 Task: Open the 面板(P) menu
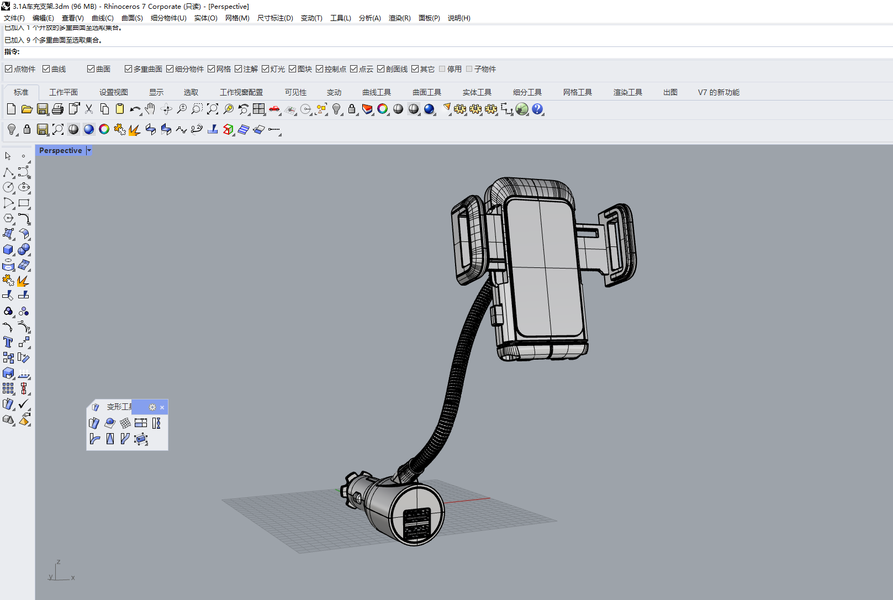click(x=429, y=18)
